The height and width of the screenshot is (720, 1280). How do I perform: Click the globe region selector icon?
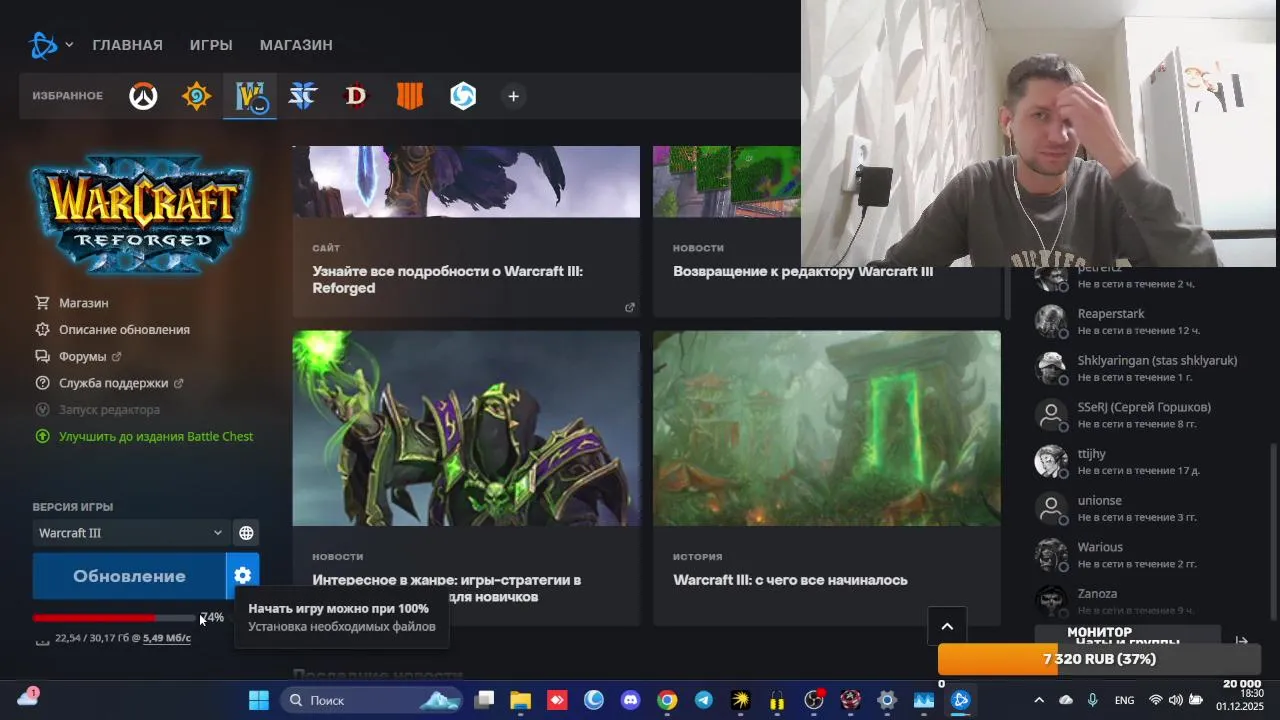click(246, 533)
